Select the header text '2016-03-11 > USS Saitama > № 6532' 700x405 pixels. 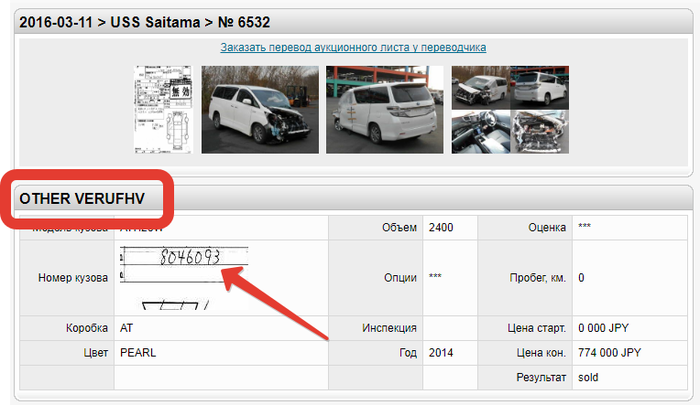[145, 22]
